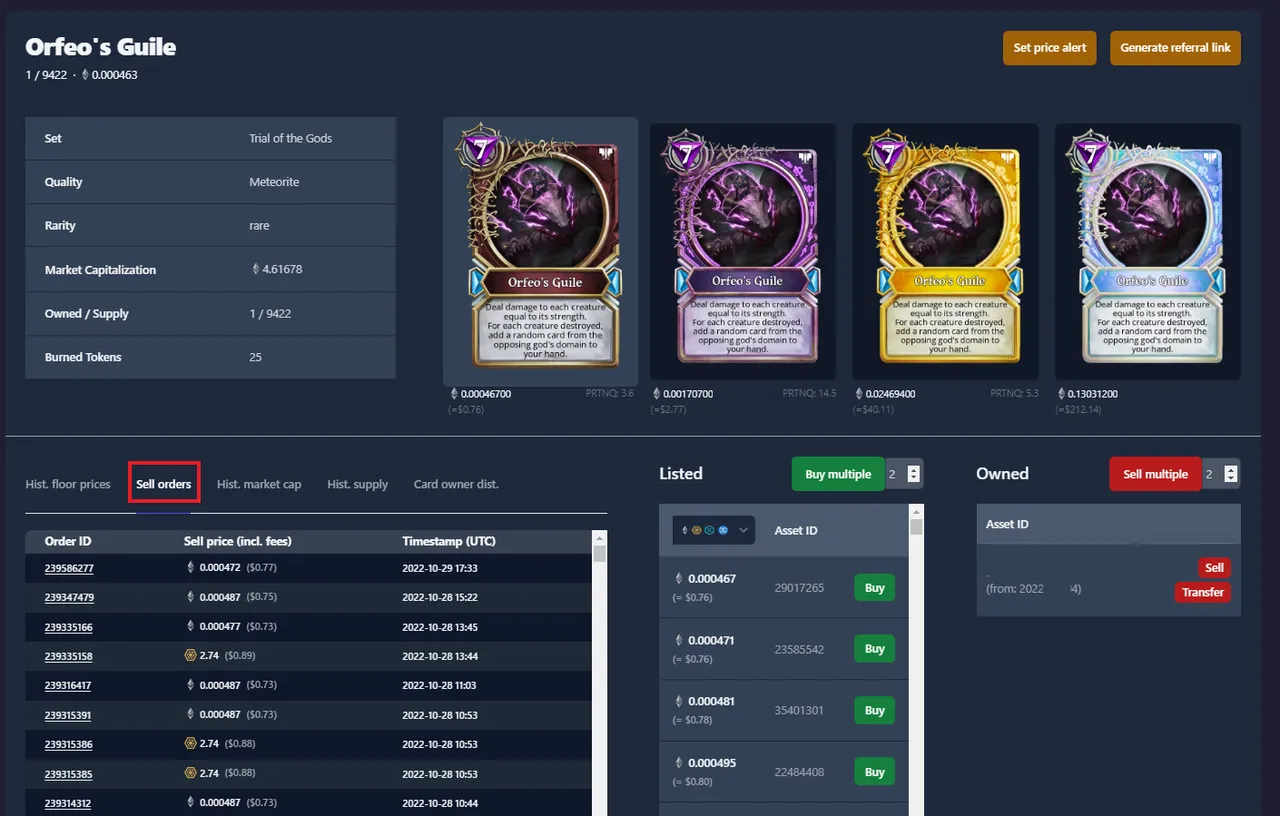Click GODS token icon in order 239315386 row
This screenshot has height=816, width=1280.
pos(190,743)
